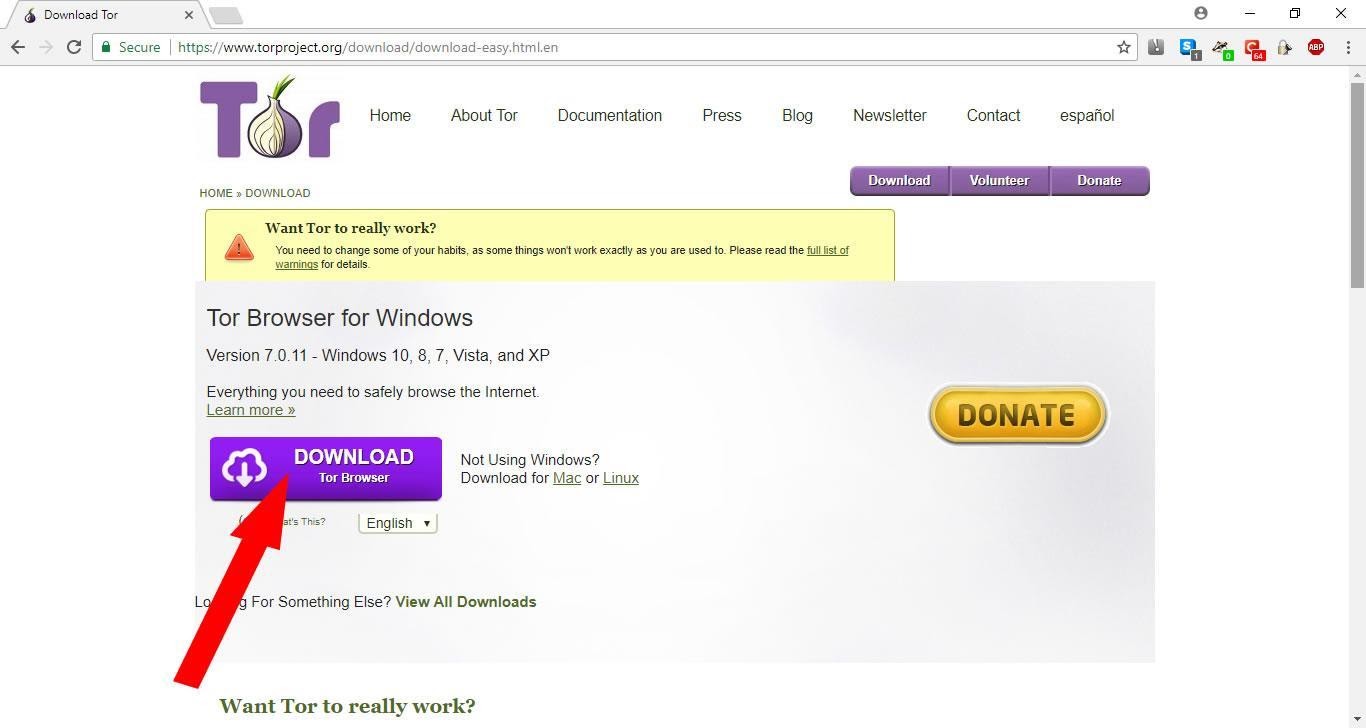
Task: Click the purple Download tab button
Action: pos(899,181)
